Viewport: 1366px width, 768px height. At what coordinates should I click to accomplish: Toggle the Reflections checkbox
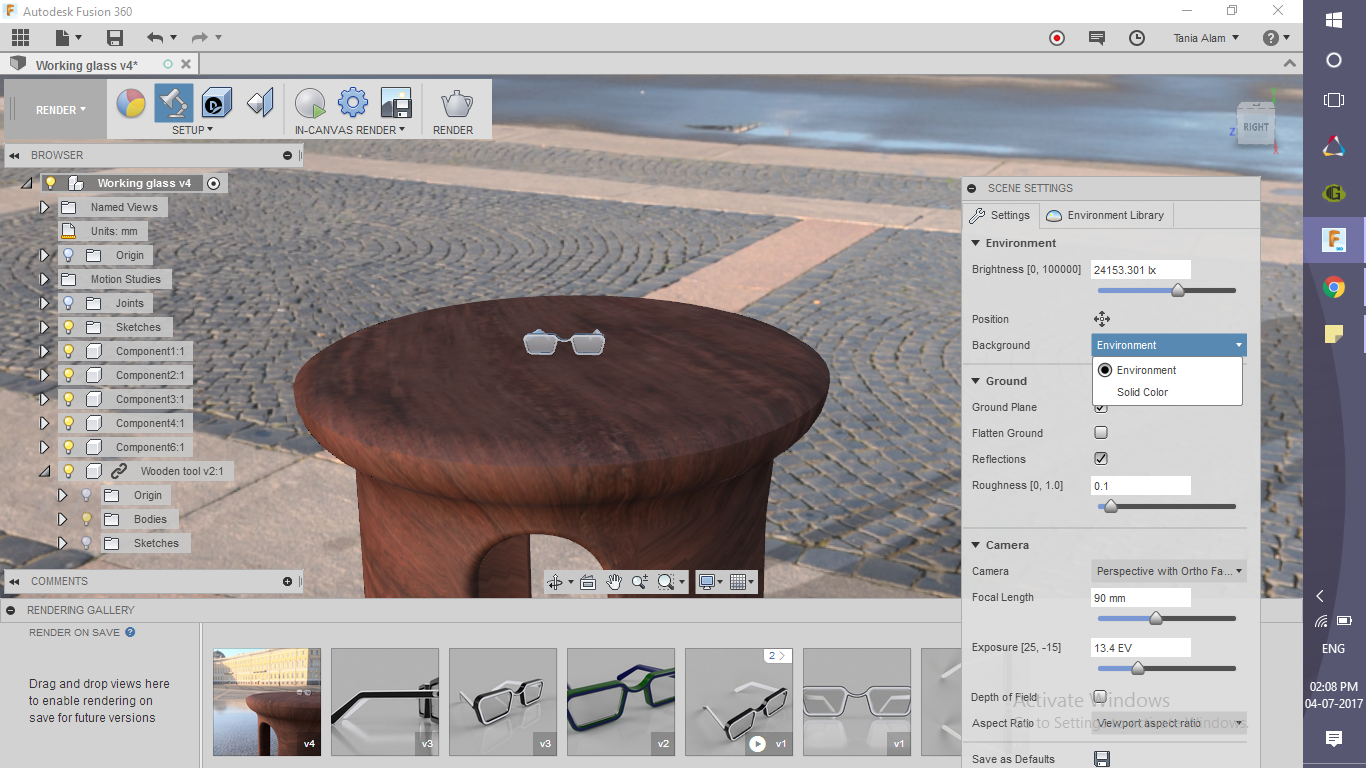[x=1101, y=459]
